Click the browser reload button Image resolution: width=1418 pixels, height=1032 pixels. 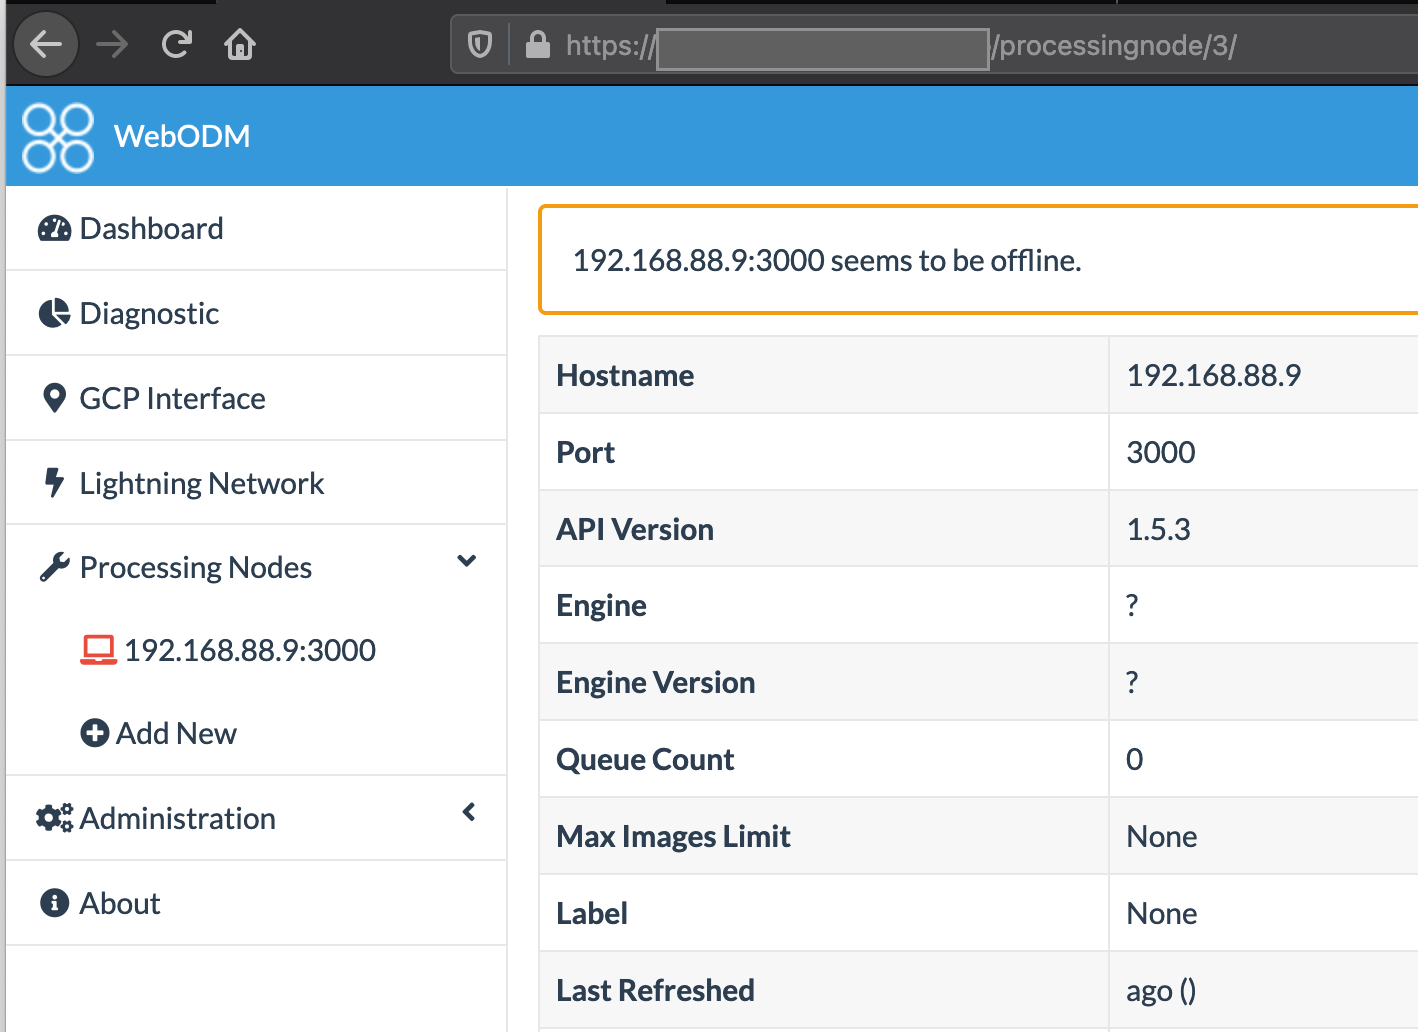coord(176,44)
